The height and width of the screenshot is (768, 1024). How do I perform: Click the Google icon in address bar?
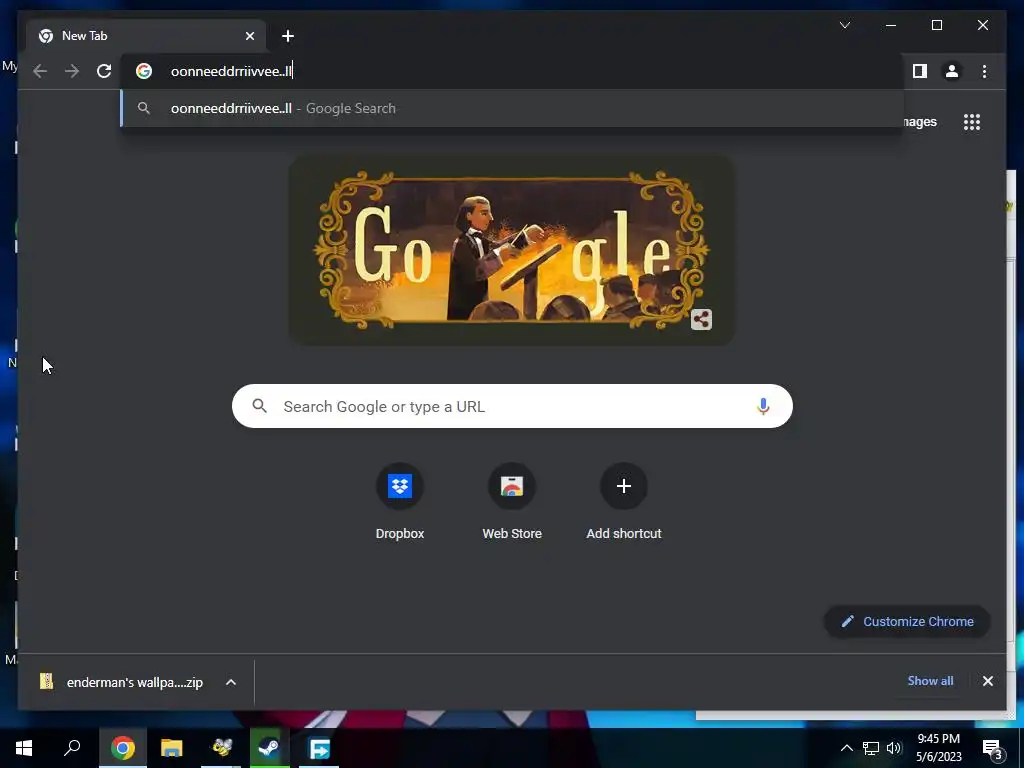[144, 71]
